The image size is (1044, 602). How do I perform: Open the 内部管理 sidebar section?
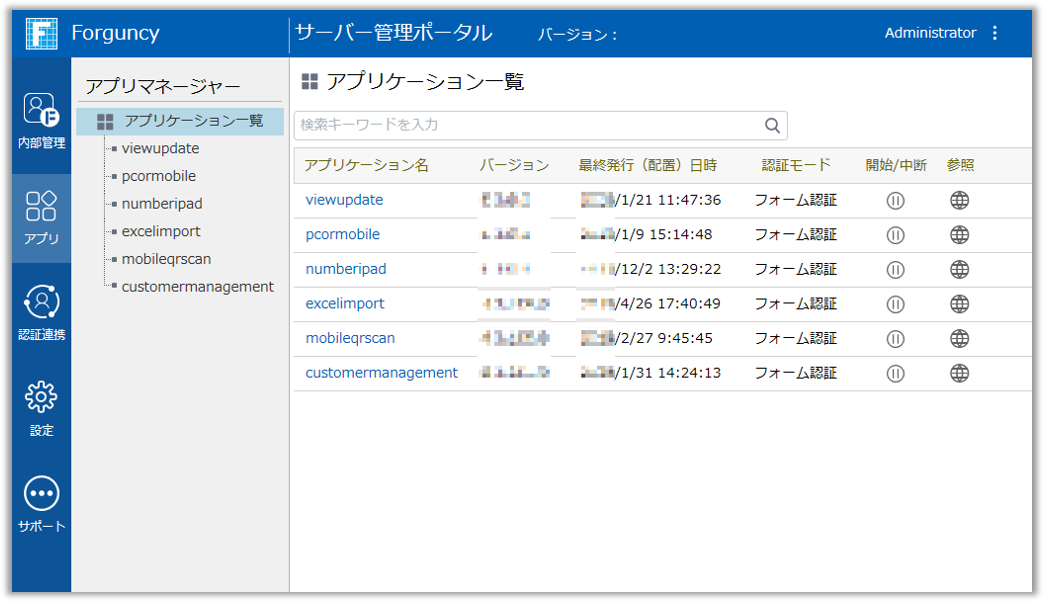41,120
